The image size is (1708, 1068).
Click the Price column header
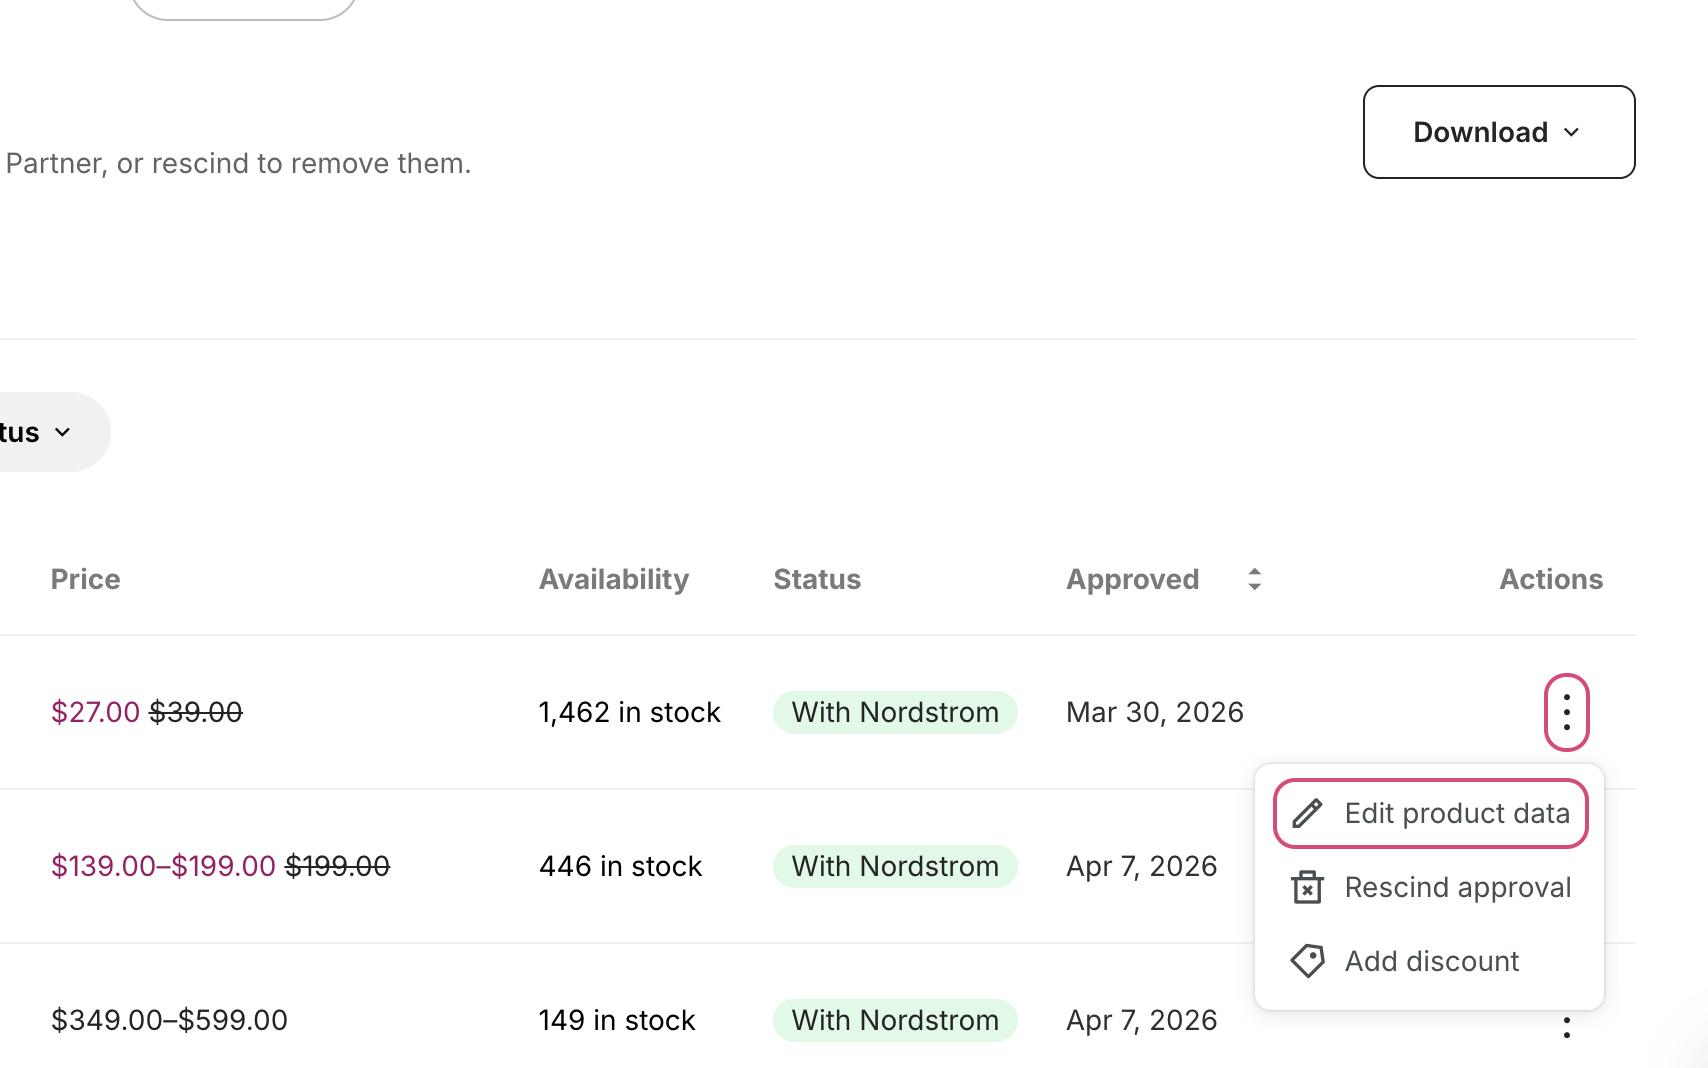point(85,579)
